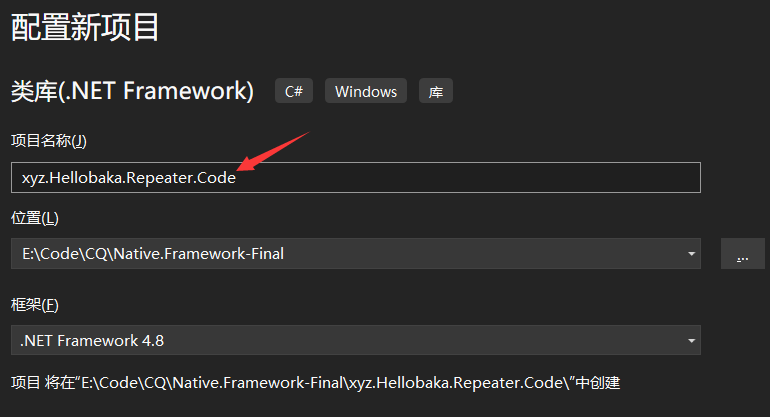Click the E:\Code\CQ\Native.Framework-Final path text

(x=153, y=254)
